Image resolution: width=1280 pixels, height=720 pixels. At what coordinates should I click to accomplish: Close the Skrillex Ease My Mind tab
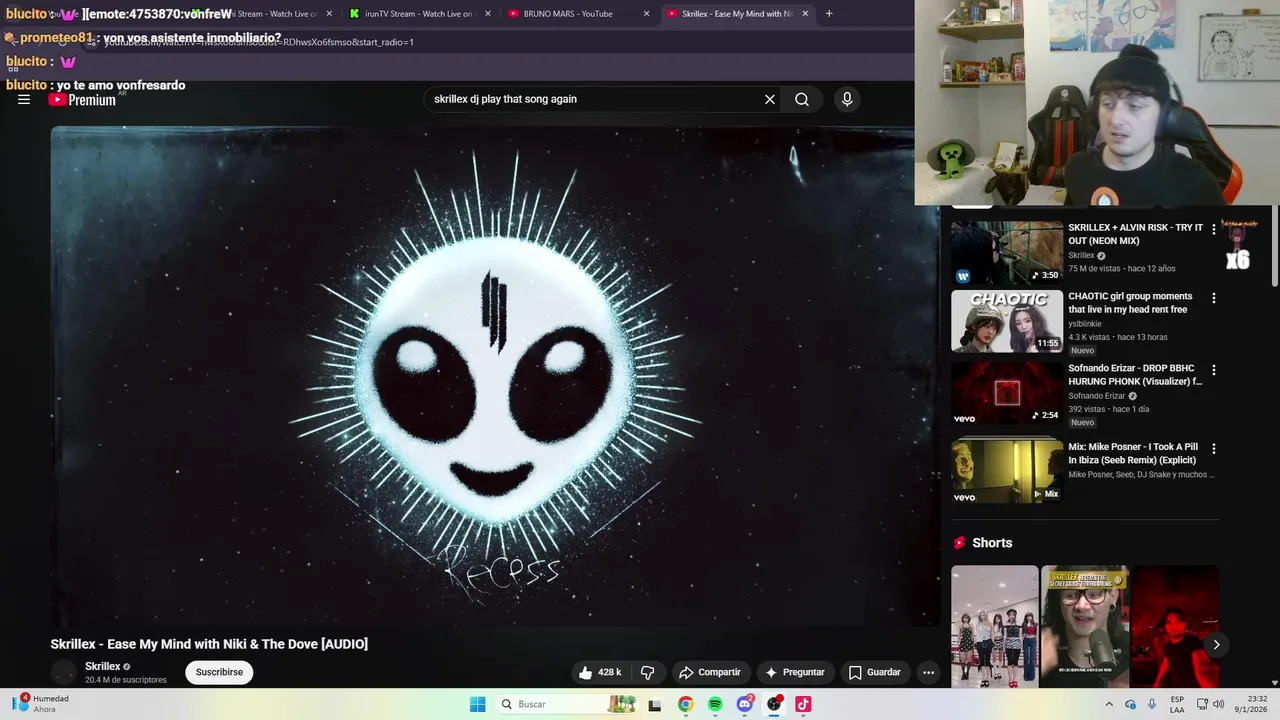[805, 14]
